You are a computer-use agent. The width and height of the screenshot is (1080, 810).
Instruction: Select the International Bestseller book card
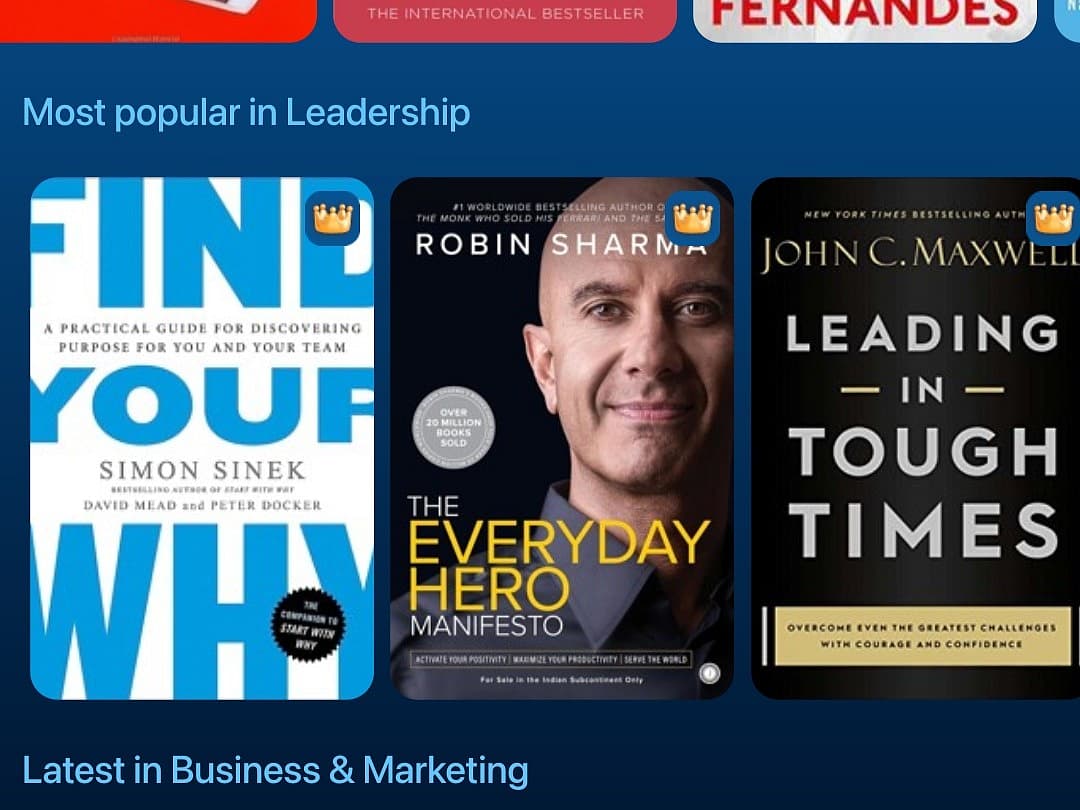(505, 21)
